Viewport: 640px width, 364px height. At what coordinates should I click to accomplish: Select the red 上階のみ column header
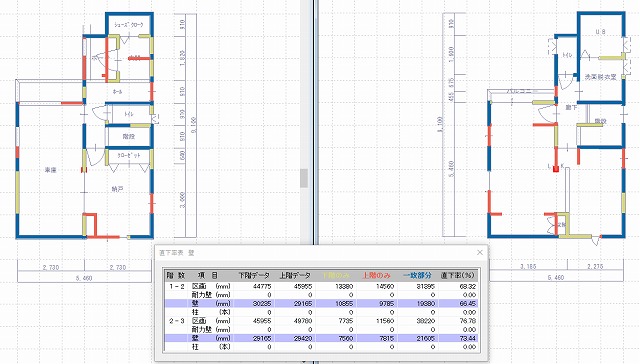coord(376,275)
